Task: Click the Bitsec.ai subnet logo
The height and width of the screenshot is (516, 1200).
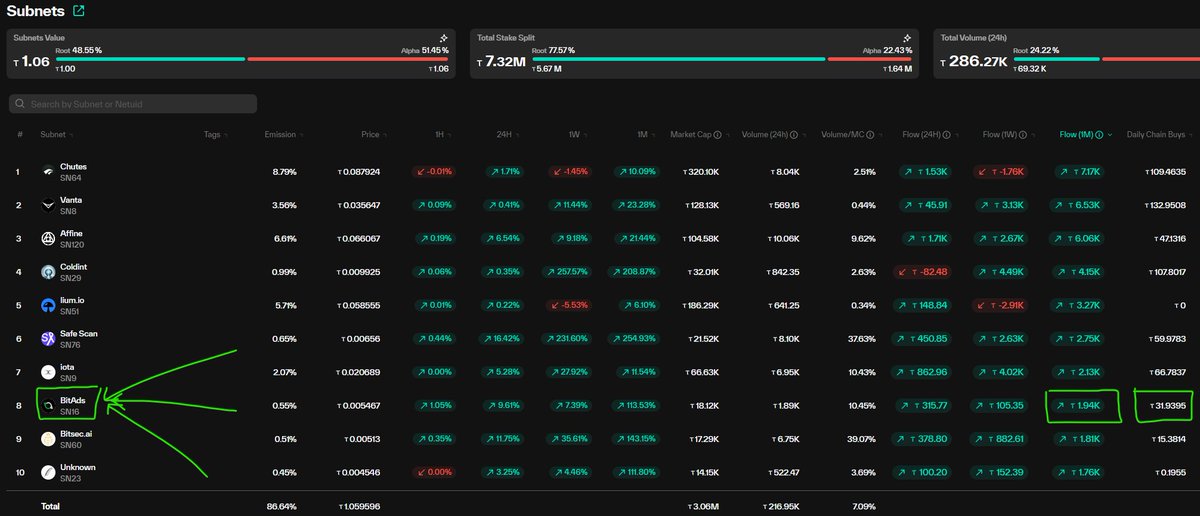Action: coord(48,439)
